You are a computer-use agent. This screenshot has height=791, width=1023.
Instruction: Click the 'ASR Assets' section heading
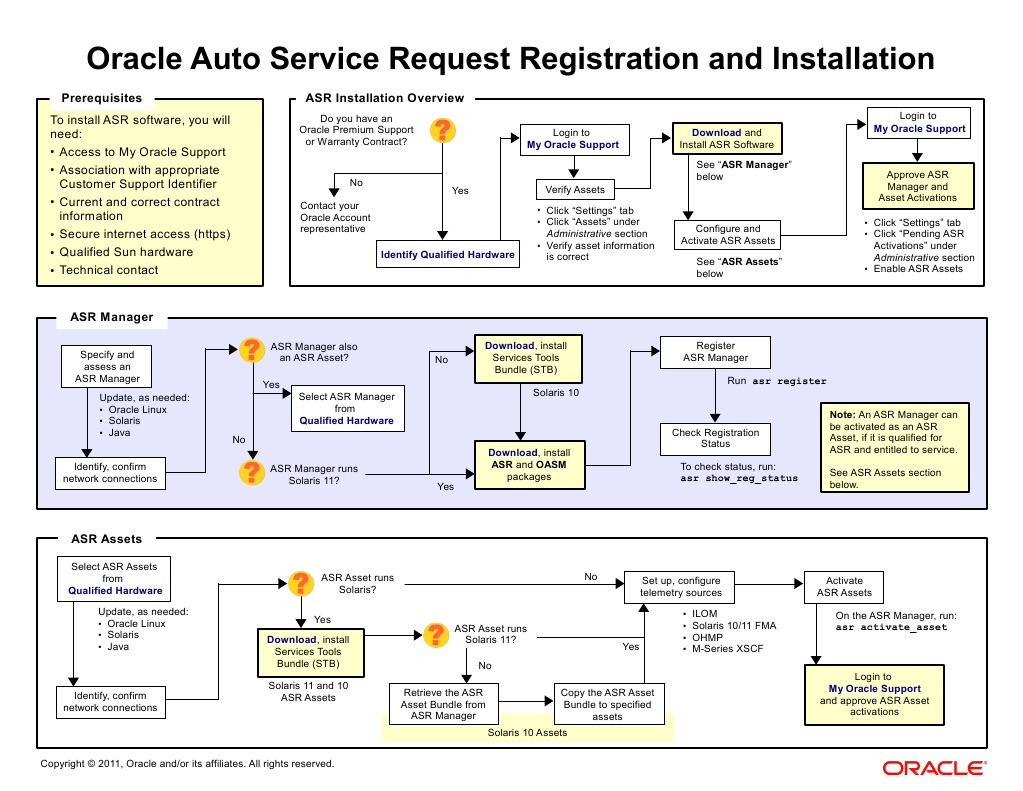tap(106, 539)
